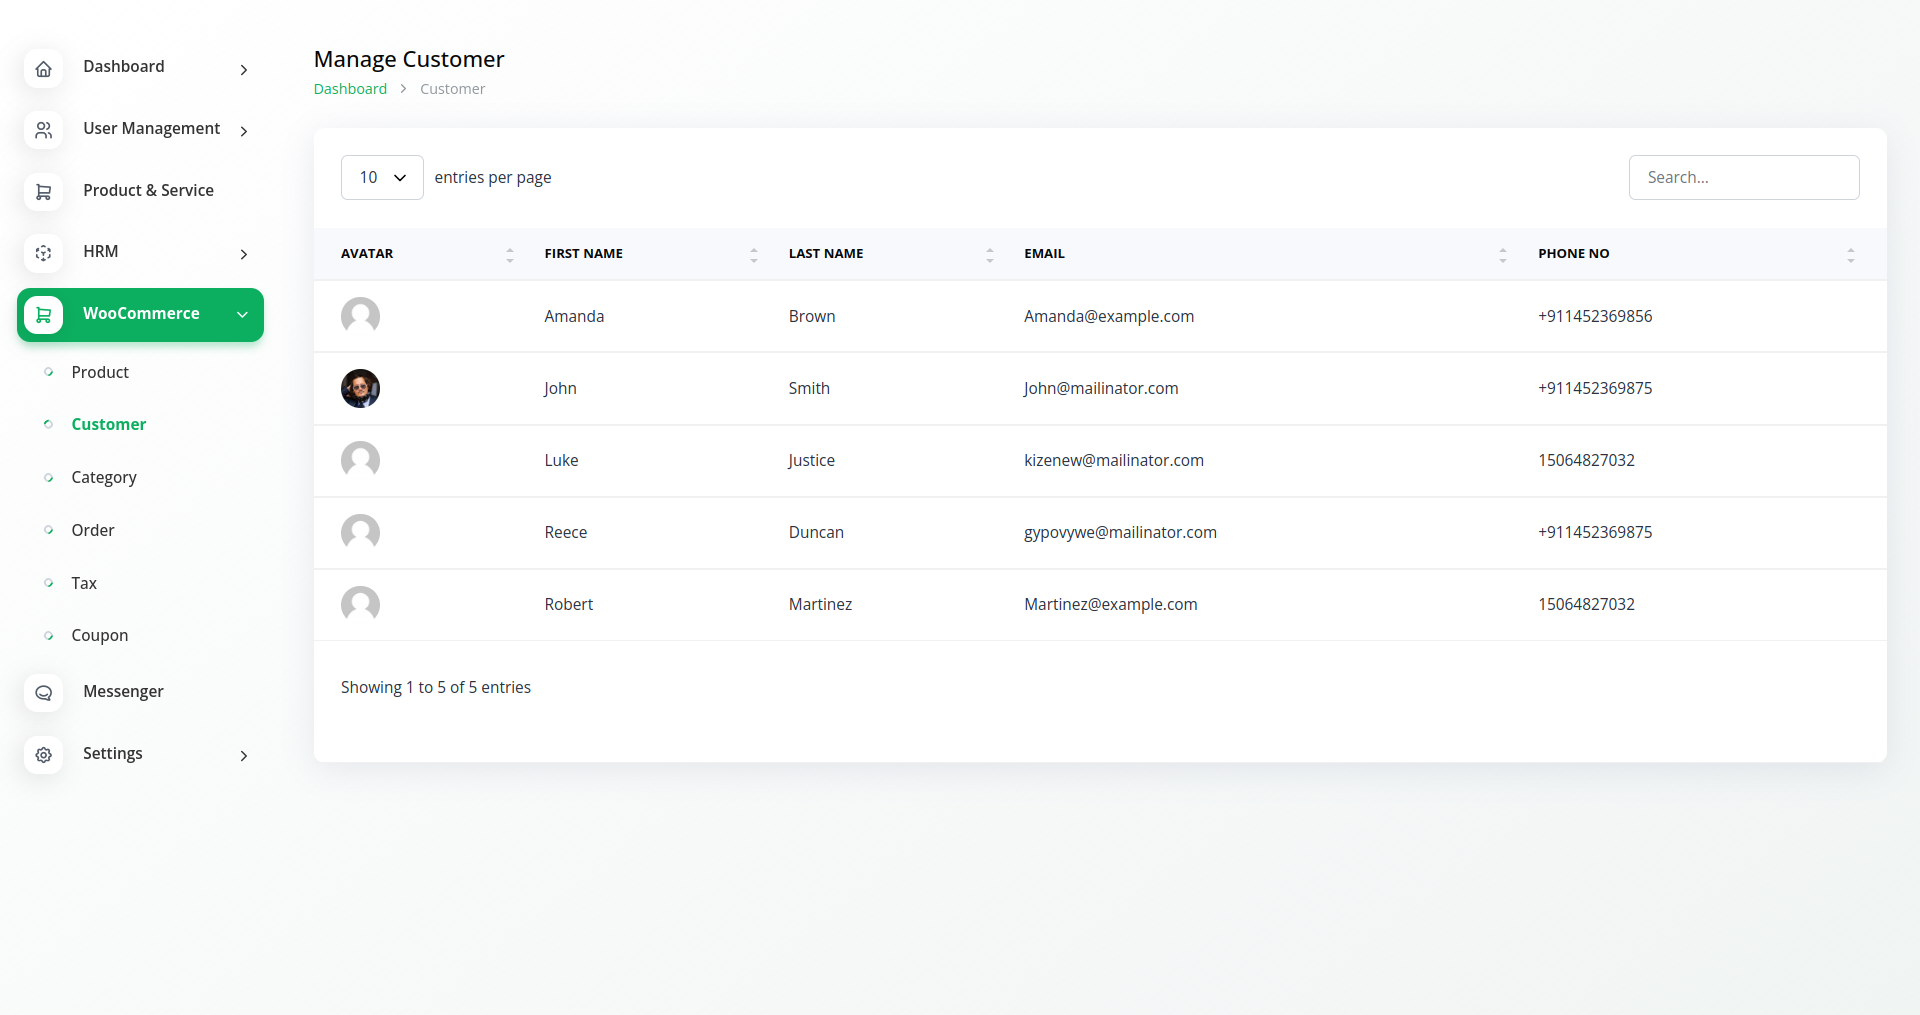The image size is (1920, 1015).
Task: Click the Dashboard home icon
Action: tap(43, 69)
